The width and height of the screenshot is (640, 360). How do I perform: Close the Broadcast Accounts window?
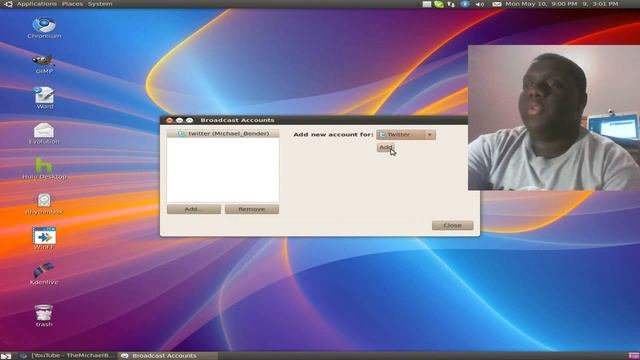[169, 120]
